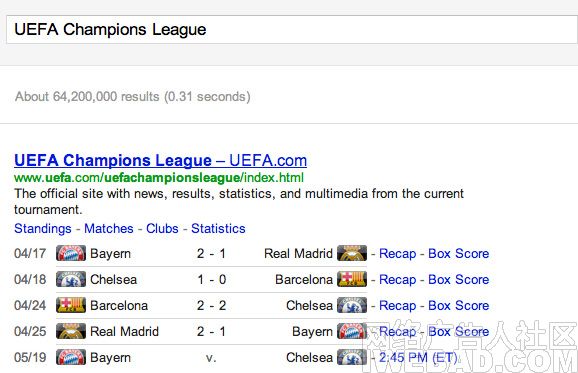Open Recap for Barcelona vs Chelsea 04/24

(397, 306)
